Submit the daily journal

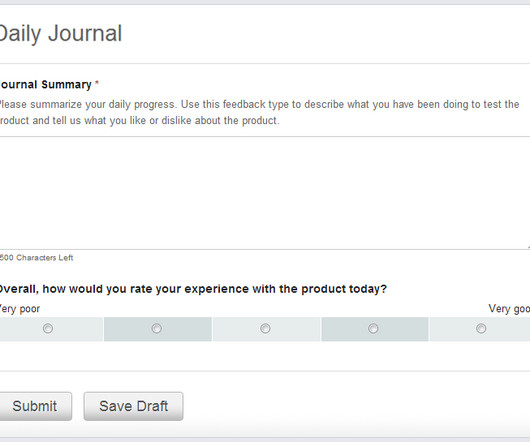35,406
